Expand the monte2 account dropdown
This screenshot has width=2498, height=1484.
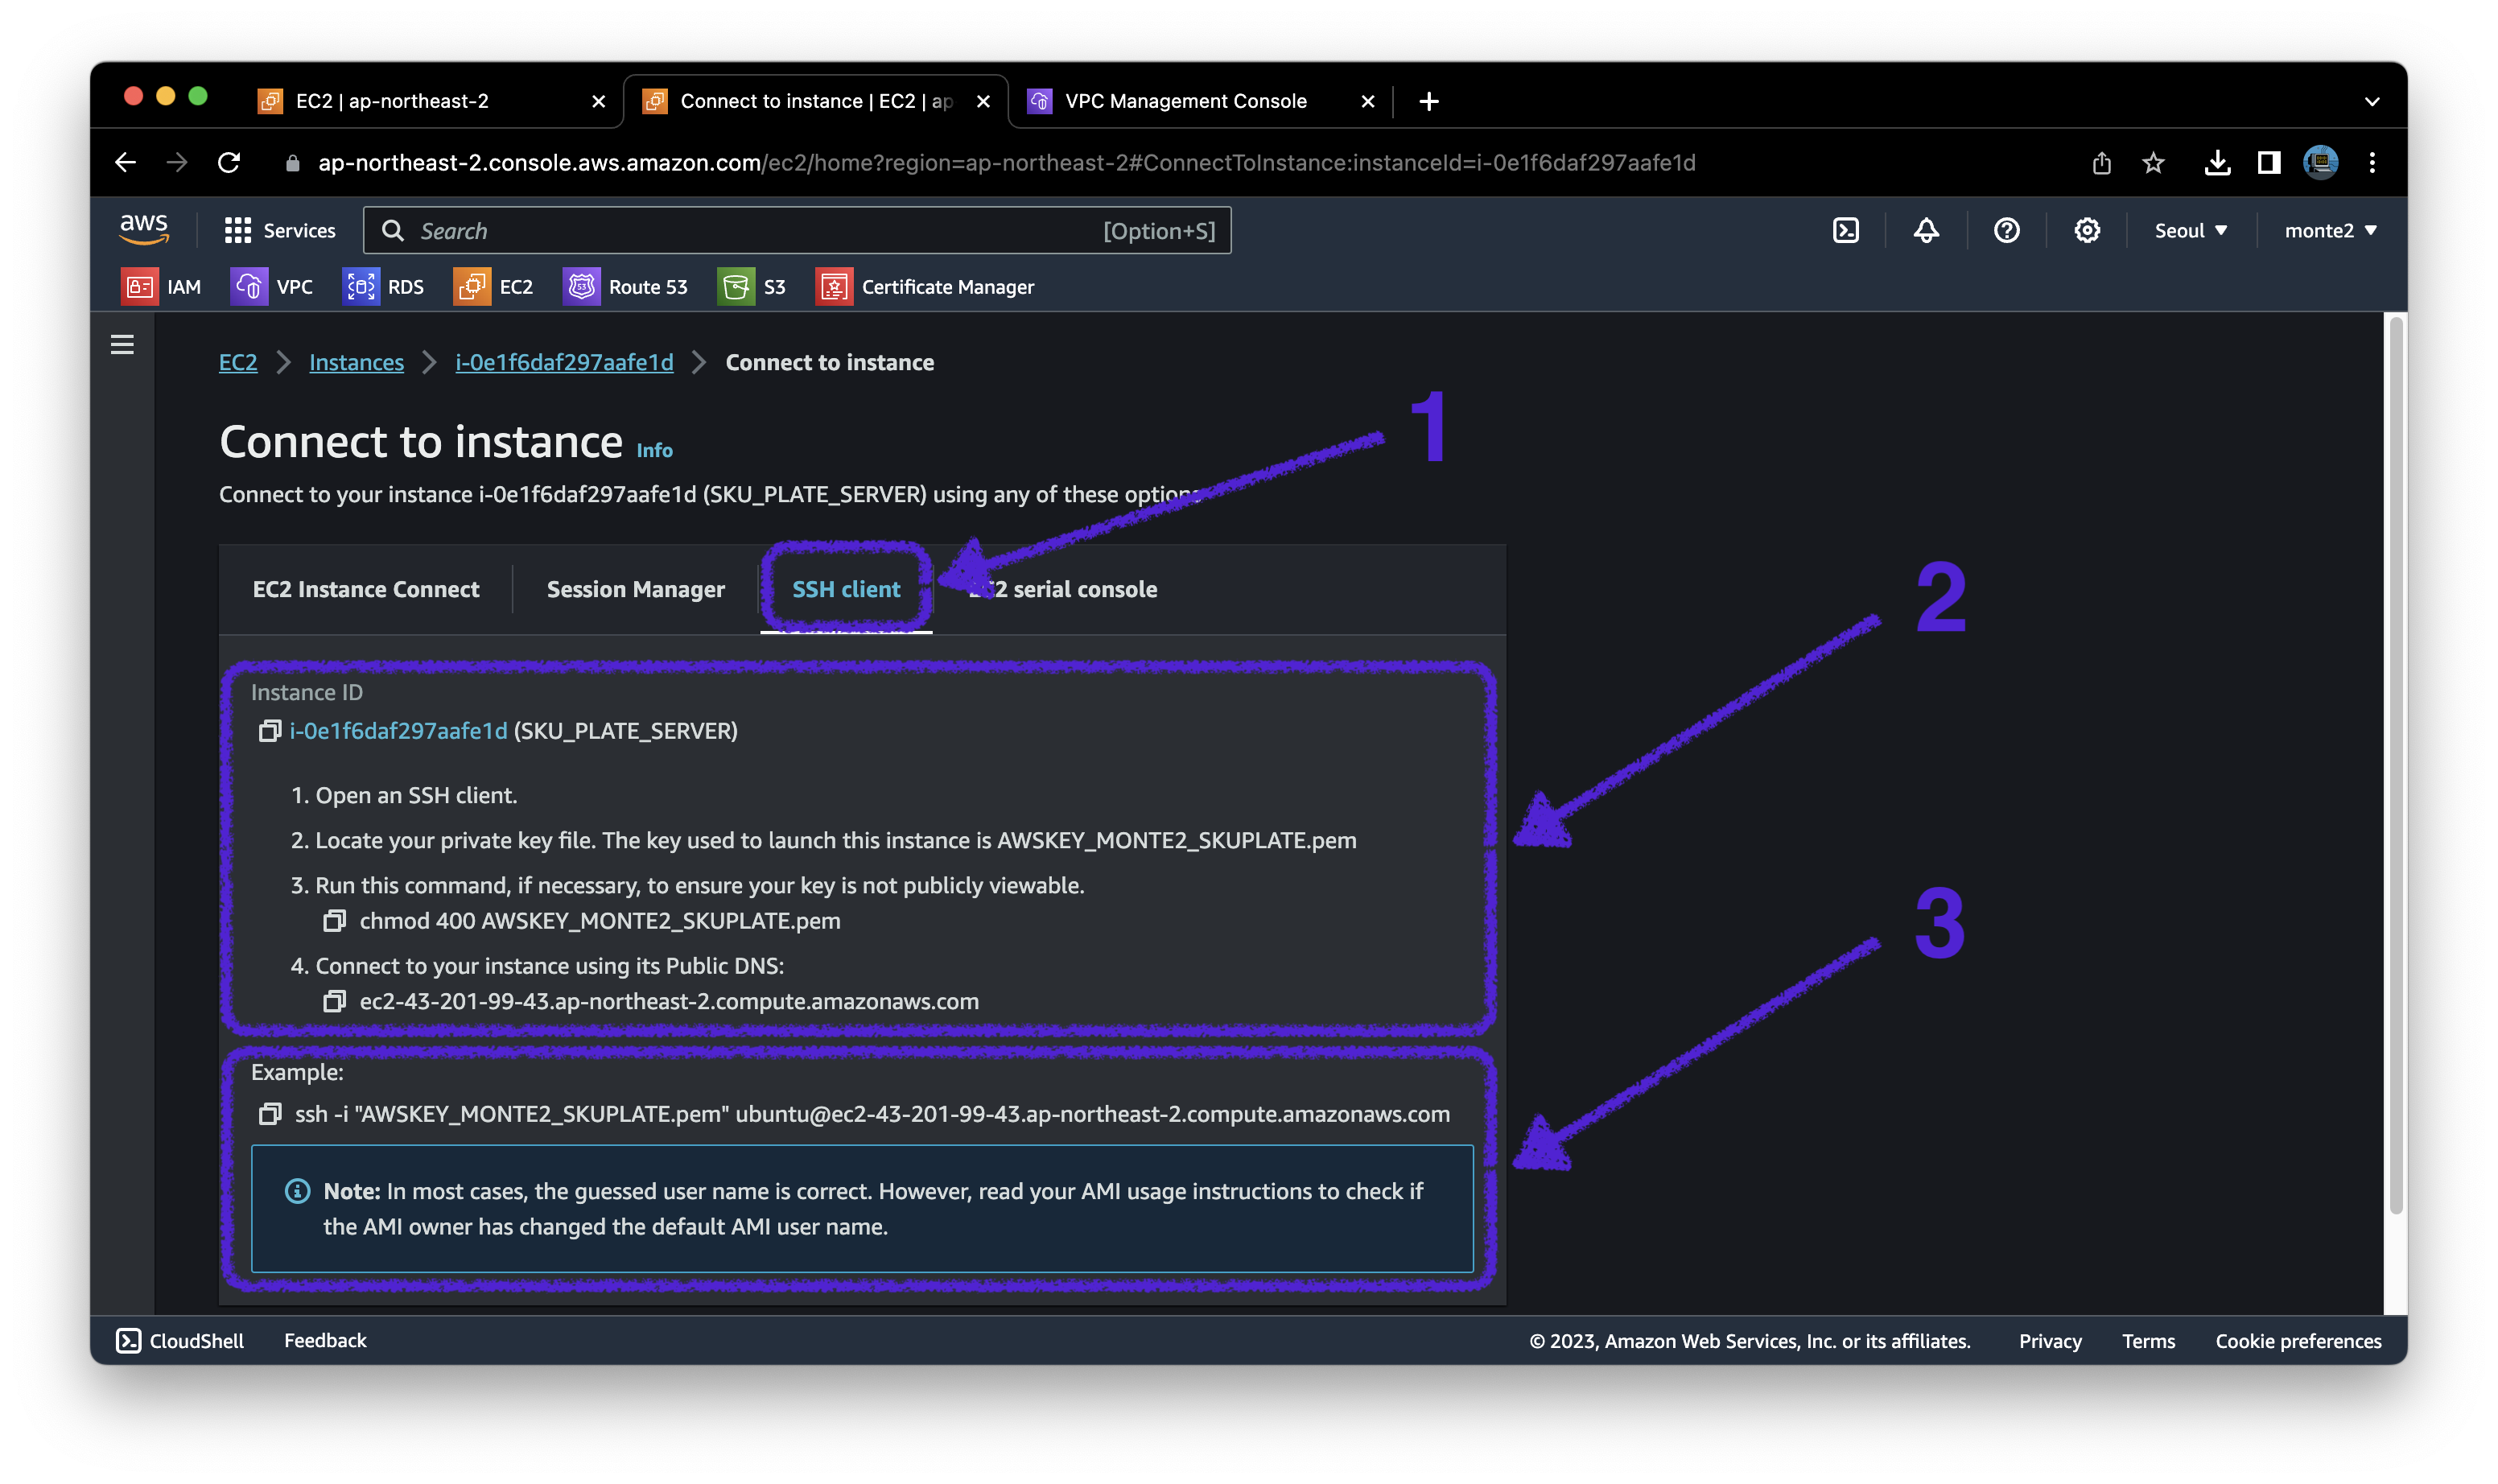2329,231
